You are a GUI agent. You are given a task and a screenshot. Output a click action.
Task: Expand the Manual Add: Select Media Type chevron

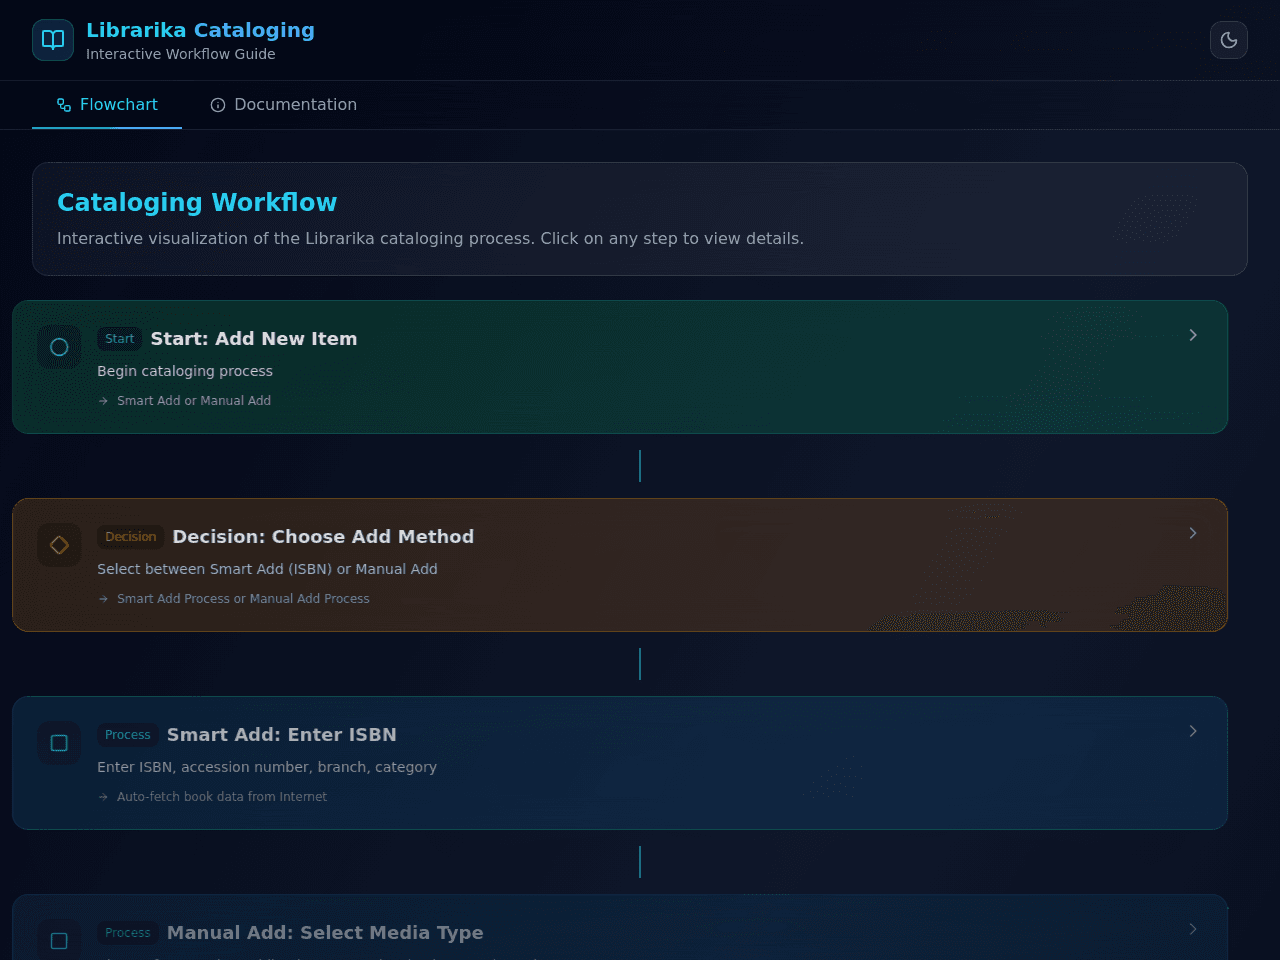(x=1193, y=929)
